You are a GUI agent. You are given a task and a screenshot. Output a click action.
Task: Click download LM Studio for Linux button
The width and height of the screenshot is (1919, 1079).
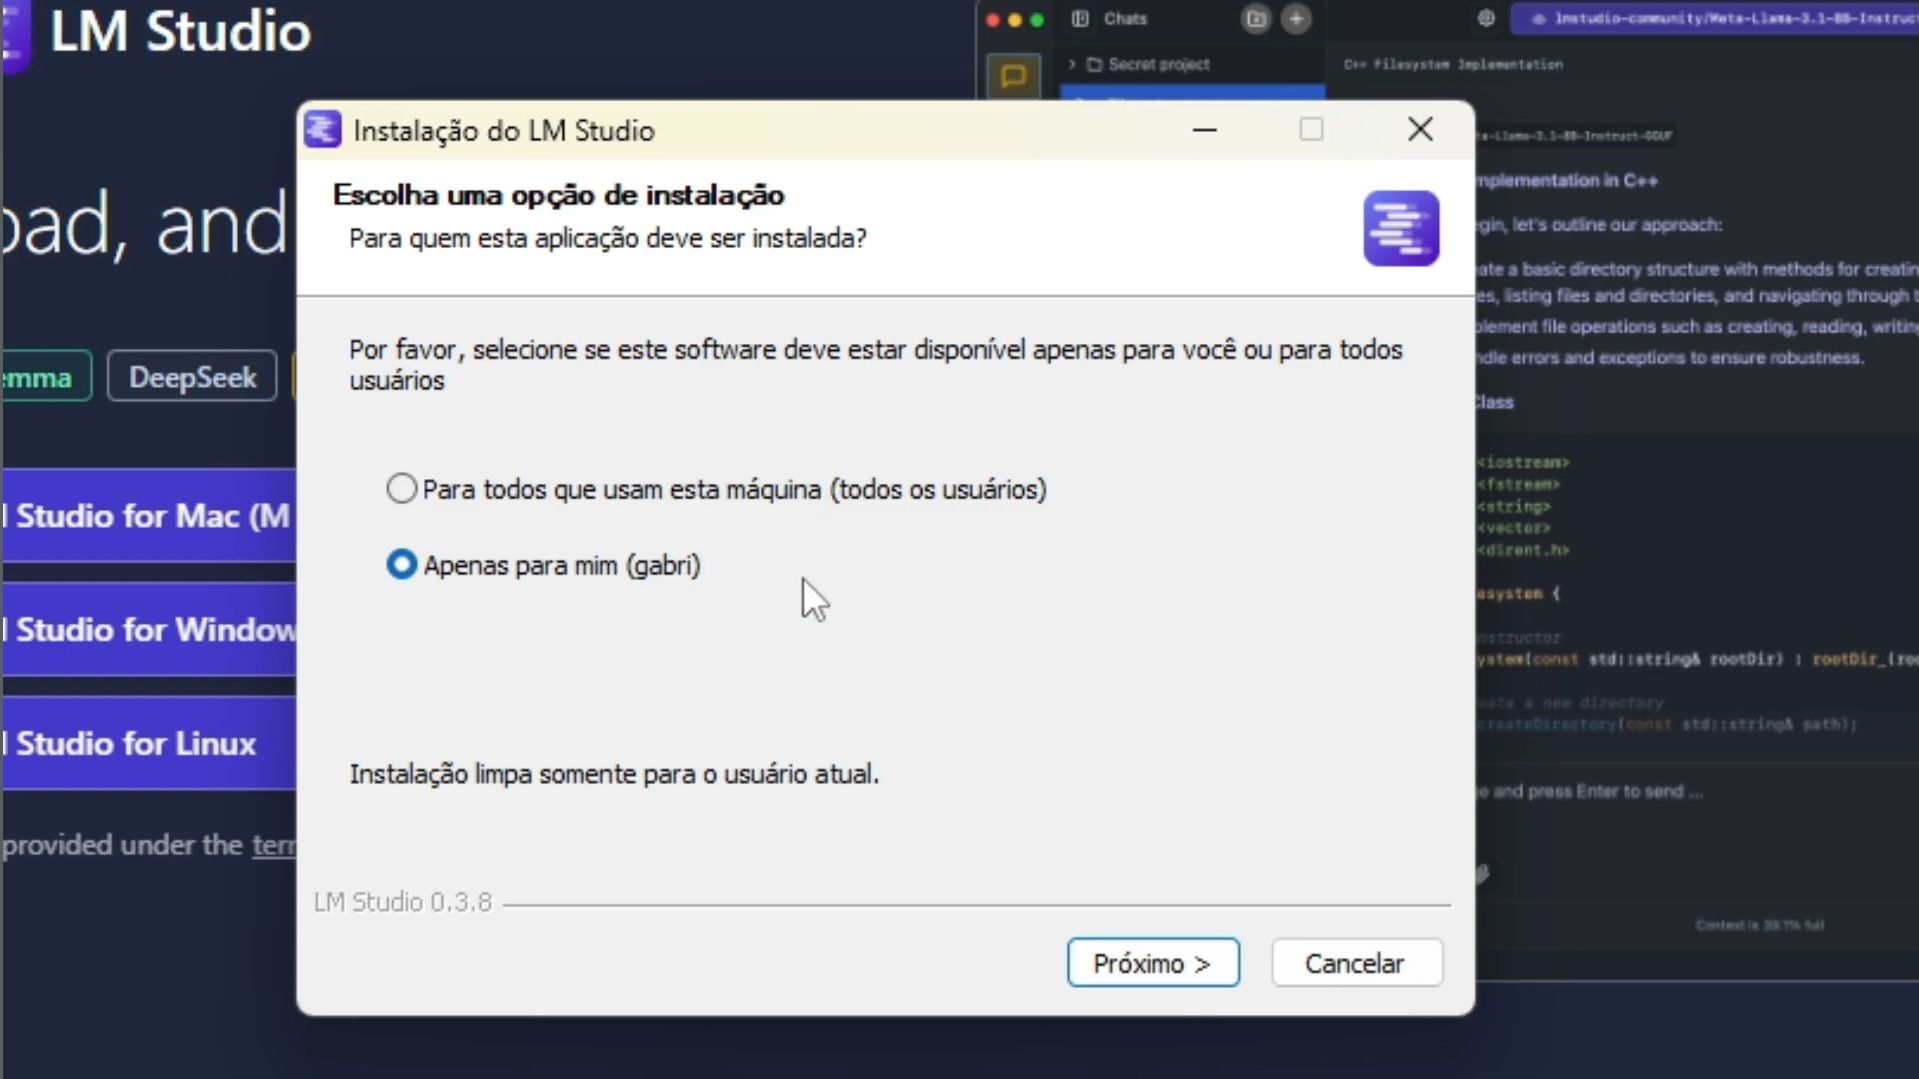pyautogui.click(x=148, y=744)
